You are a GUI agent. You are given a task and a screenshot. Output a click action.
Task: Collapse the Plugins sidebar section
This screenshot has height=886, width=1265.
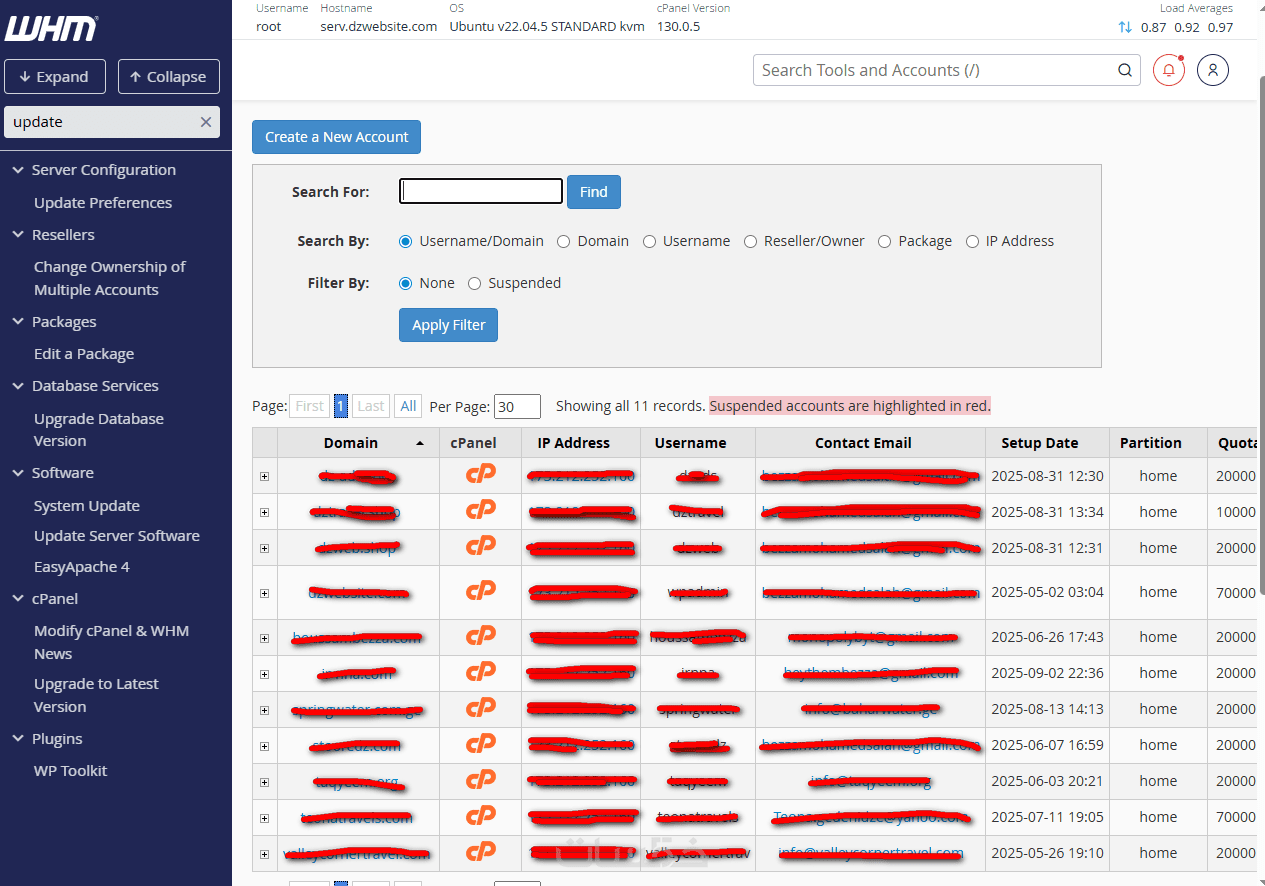(x=18, y=739)
